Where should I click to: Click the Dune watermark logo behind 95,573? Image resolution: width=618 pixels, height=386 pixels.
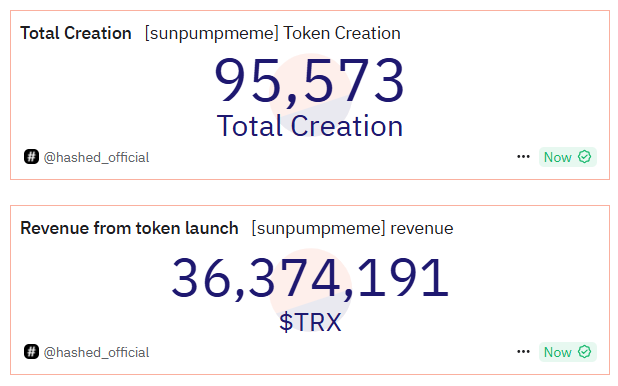click(x=310, y=95)
